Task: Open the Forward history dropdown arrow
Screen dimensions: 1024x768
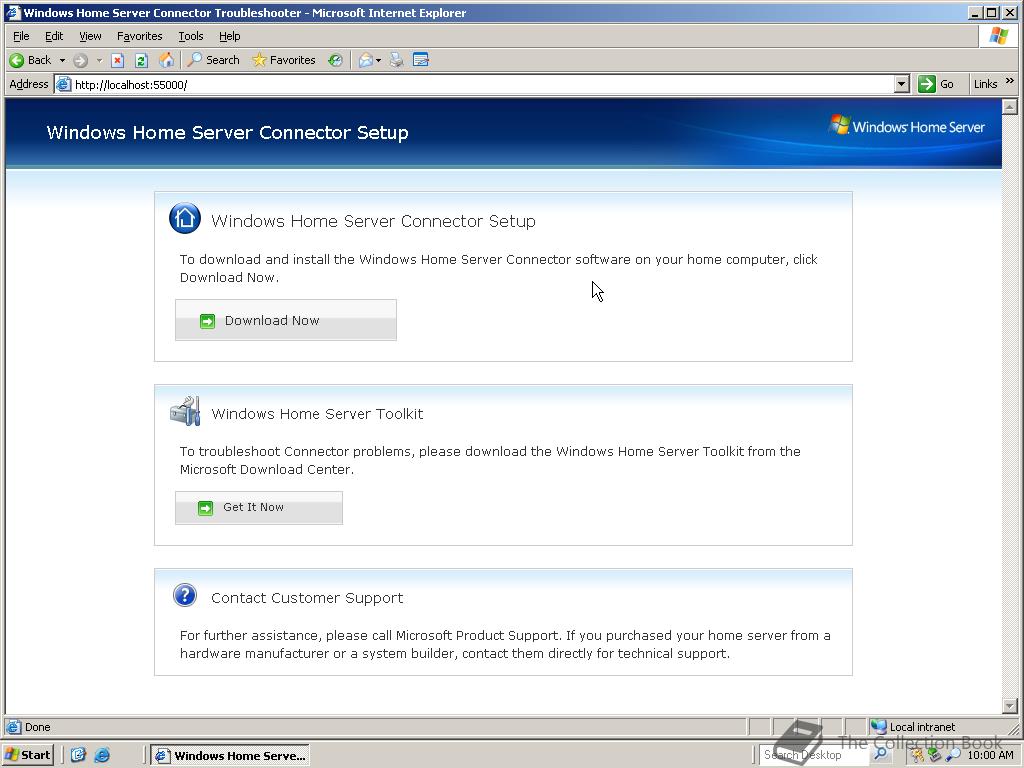Action: click(99, 60)
